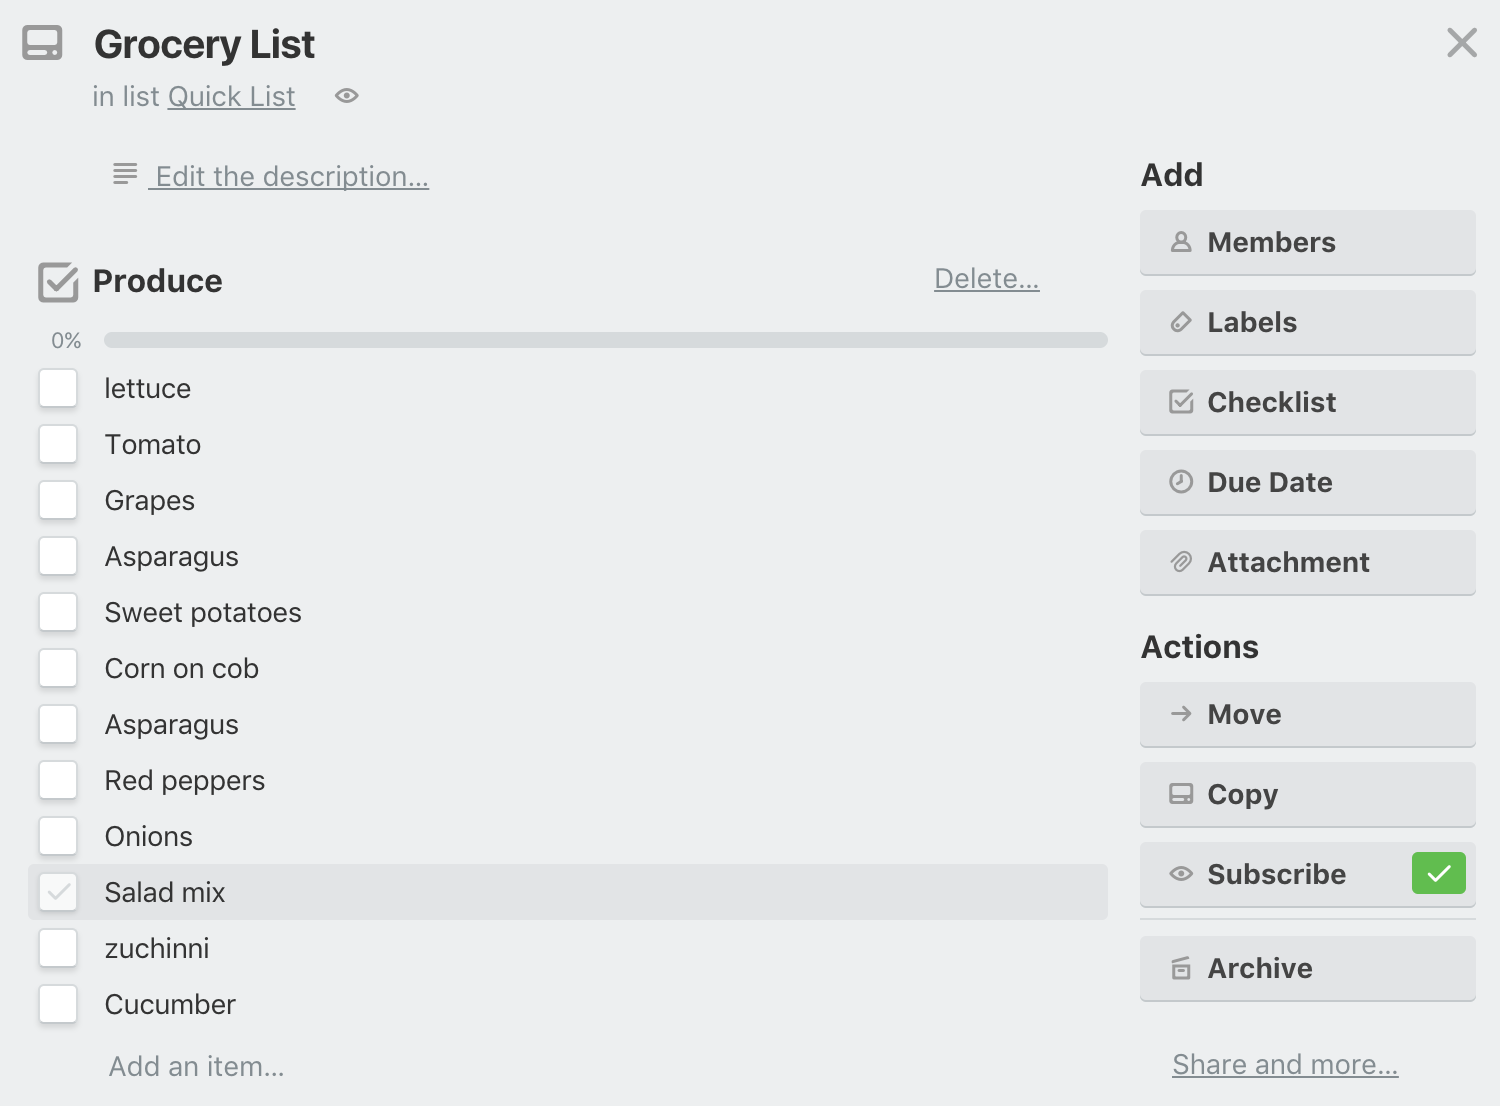Image resolution: width=1500 pixels, height=1106 pixels.
Task: Click the Grocery List card title
Action: [204, 45]
